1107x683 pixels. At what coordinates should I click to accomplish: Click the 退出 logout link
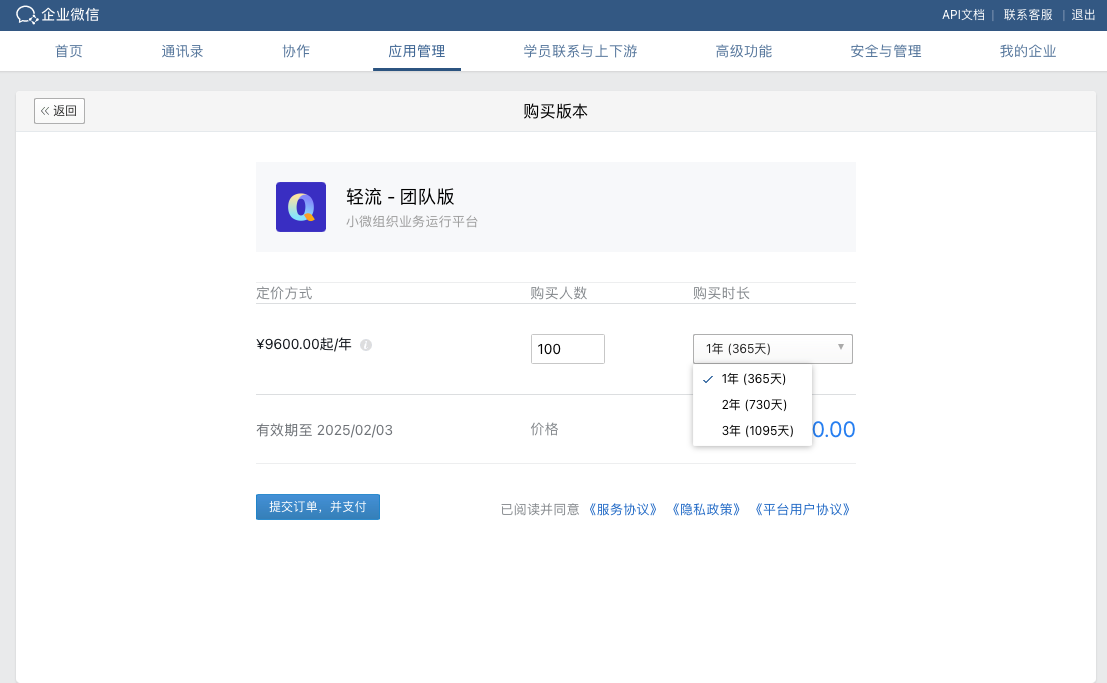[1083, 15]
